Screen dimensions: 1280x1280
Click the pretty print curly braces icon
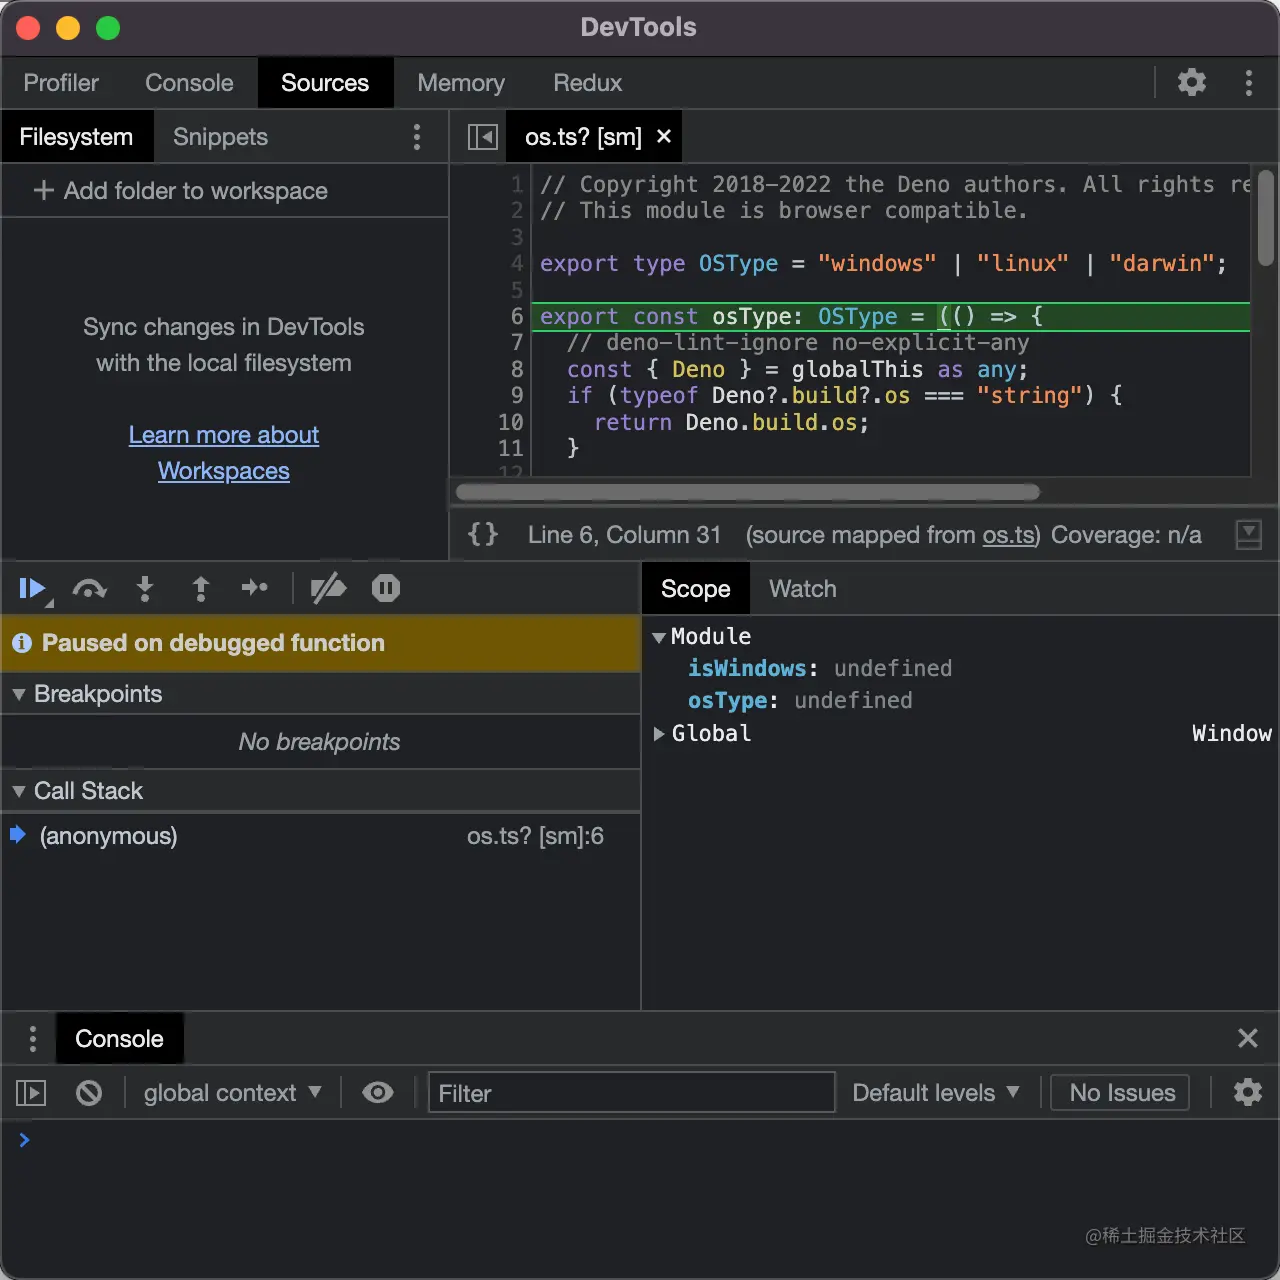pos(483,534)
